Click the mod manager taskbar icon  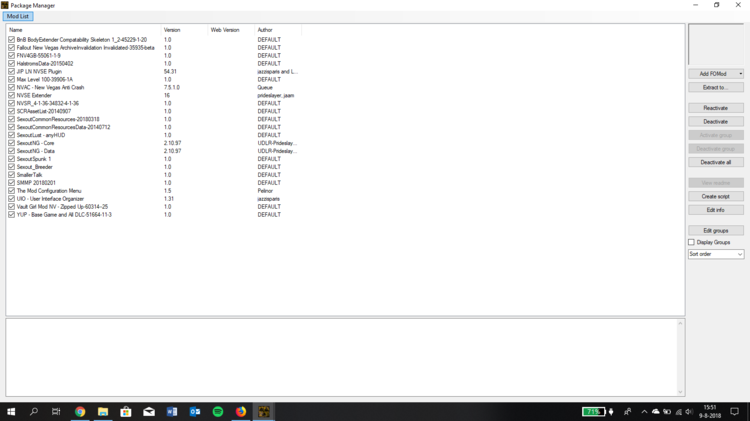(264, 411)
